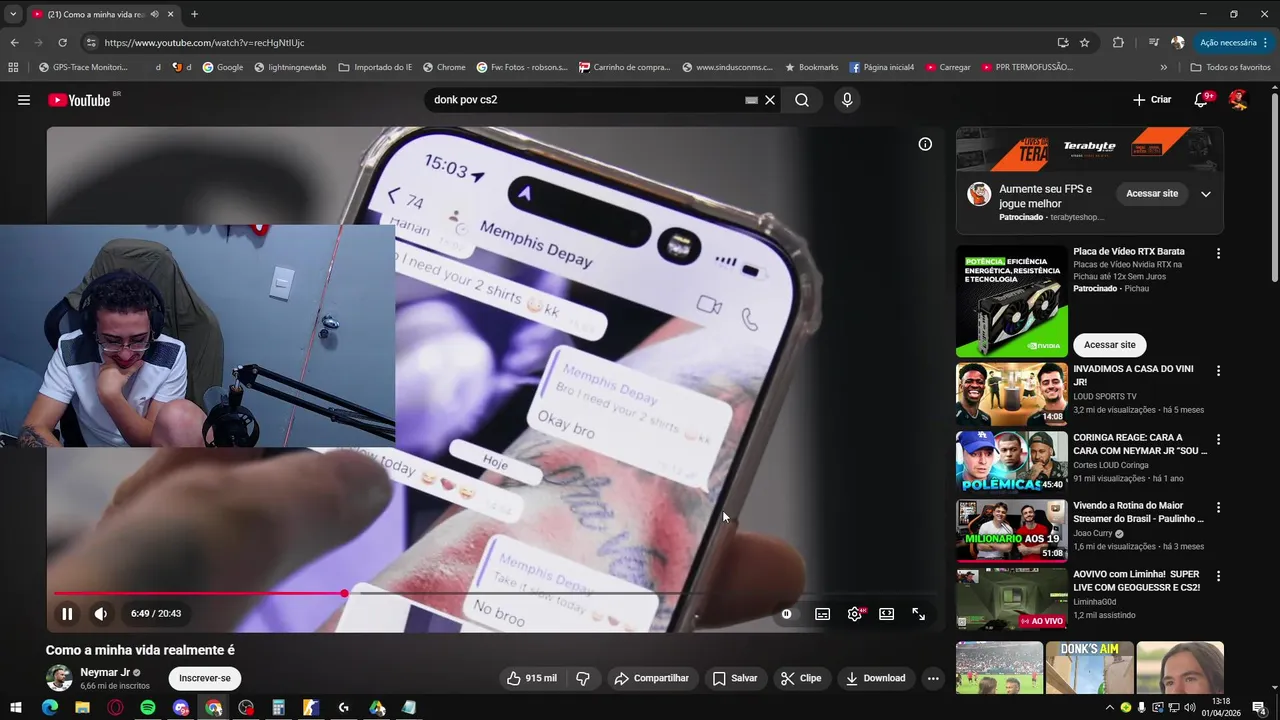Show the video info card icon
1280x720 pixels.
tap(925, 144)
